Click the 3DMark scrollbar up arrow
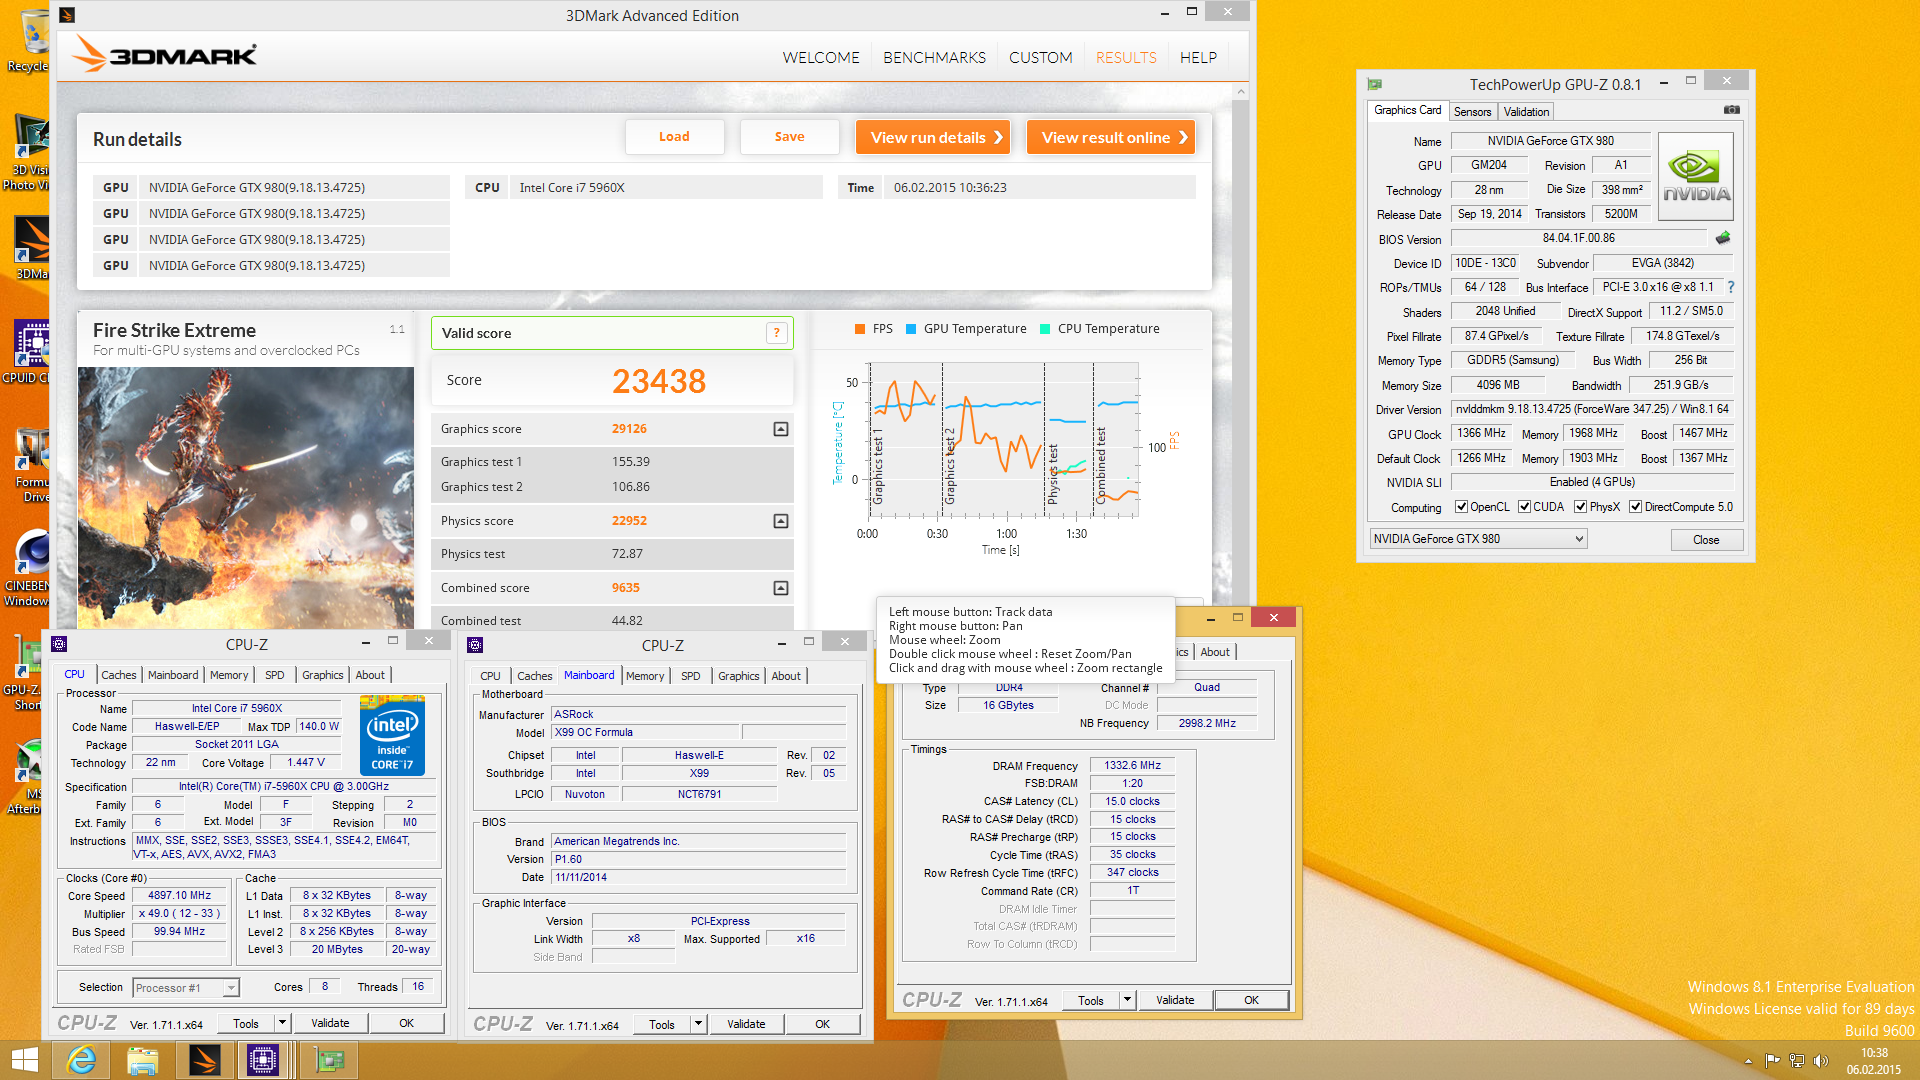 click(x=1241, y=92)
